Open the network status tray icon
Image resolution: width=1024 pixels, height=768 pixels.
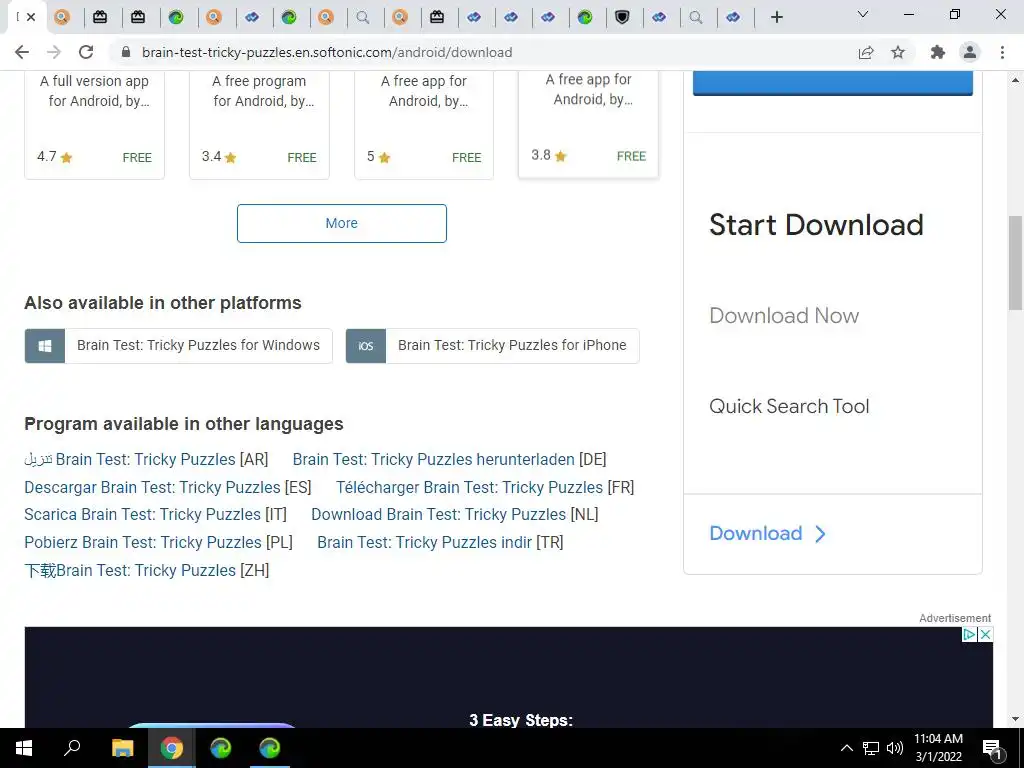871,748
